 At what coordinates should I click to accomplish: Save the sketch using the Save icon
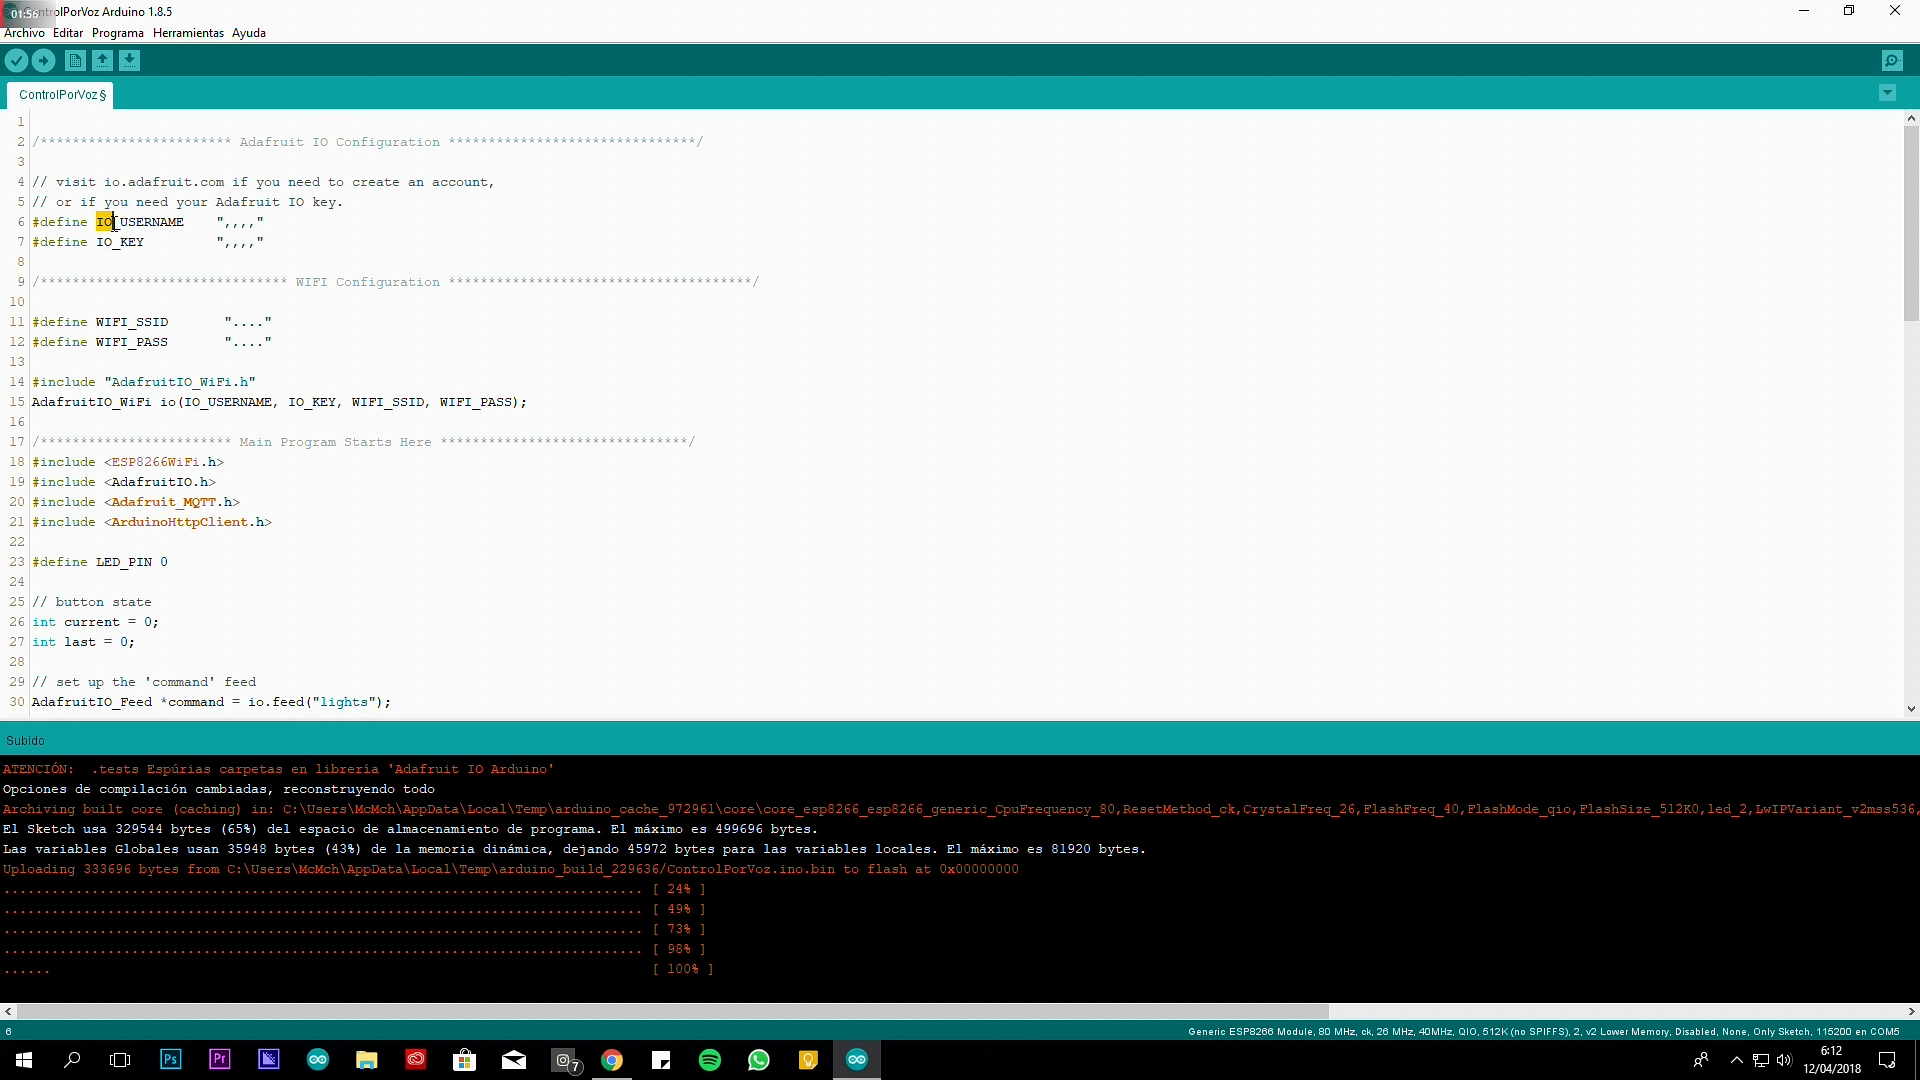130,60
